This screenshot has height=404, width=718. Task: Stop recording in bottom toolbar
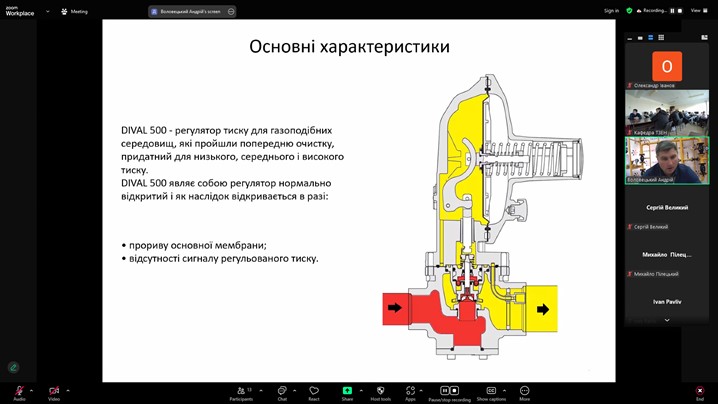(454, 390)
